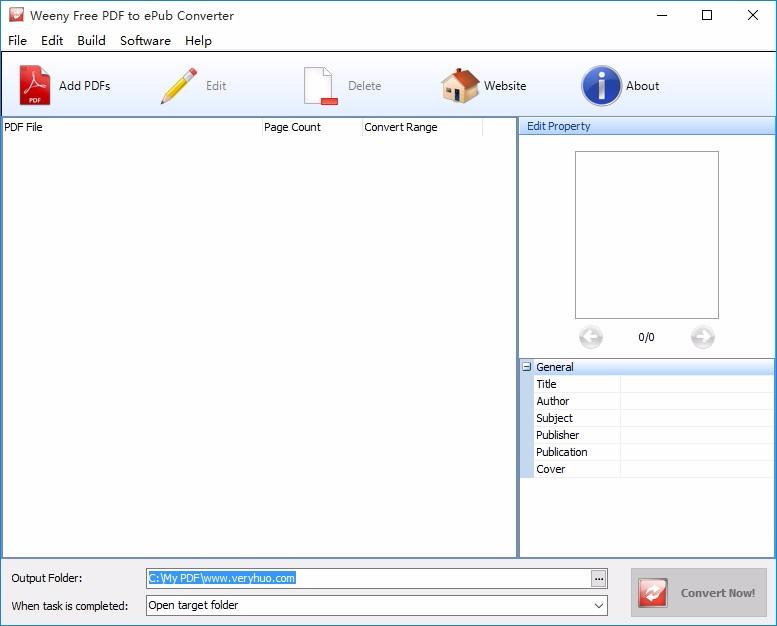Screen dimensions: 777x626
Task: Click the Add PDFs red PDF icon
Action: [35, 85]
